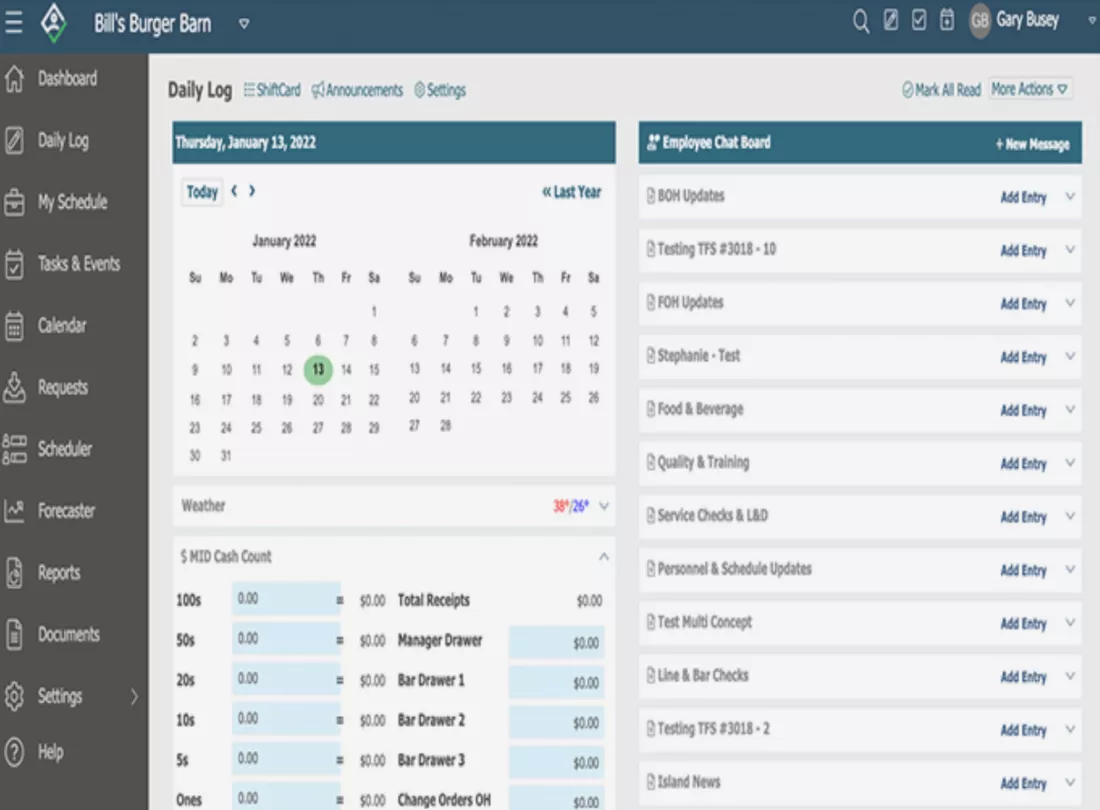
Task: Select Scheduler in the left sidebar
Action: tap(62, 449)
